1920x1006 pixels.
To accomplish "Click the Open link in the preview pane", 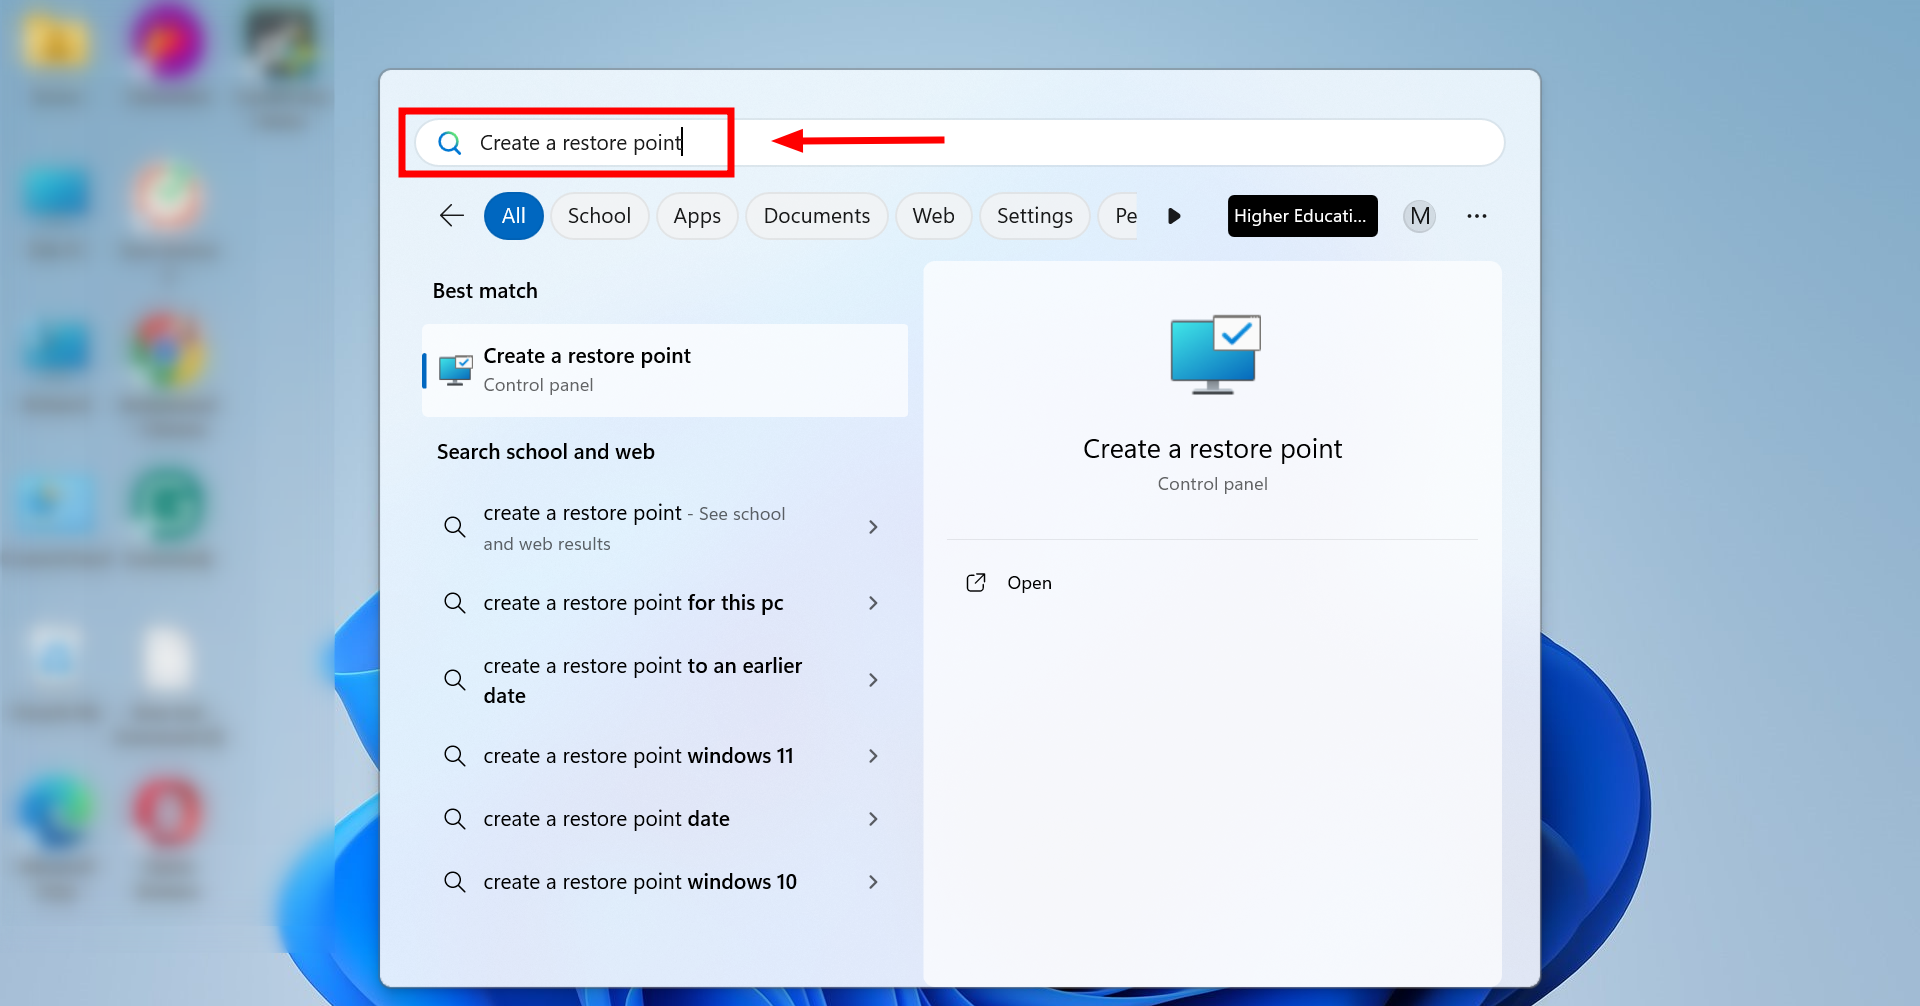I will point(1029,582).
